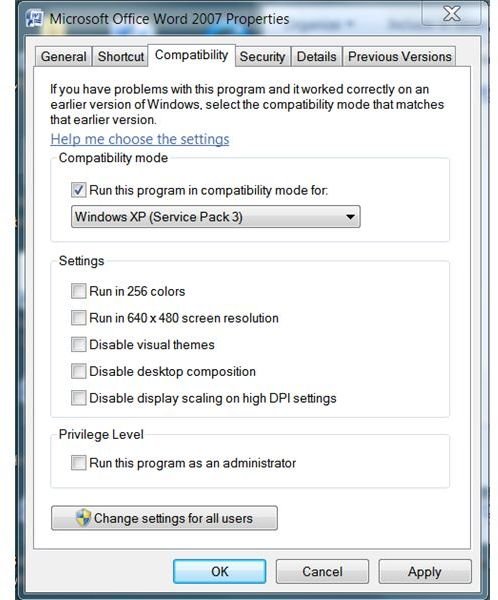Check Disable display scaling on high DPI
The height and width of the screenshot is (600, 498).
click(x=78, y=398)
